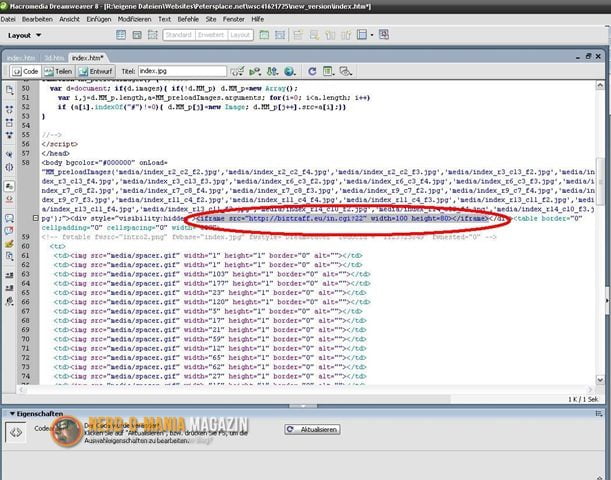Click the browser check errors icon

[237, 71]
